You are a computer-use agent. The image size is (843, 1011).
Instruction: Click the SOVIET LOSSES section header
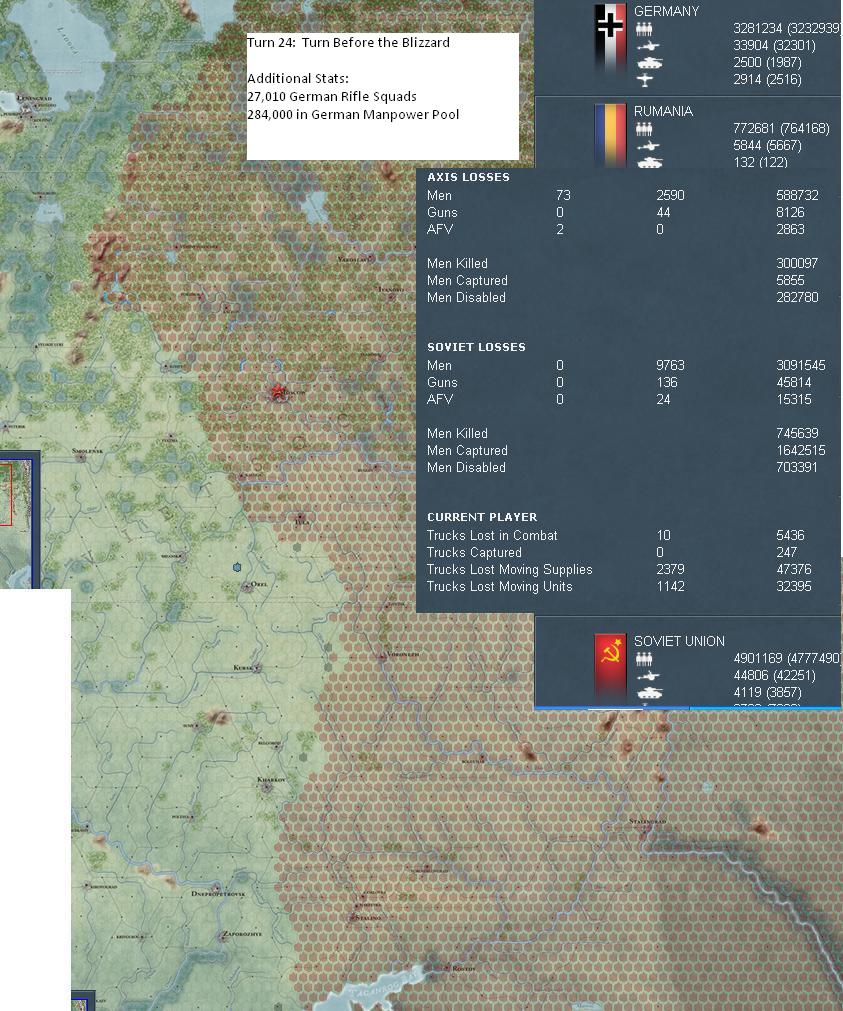[476, 347]
